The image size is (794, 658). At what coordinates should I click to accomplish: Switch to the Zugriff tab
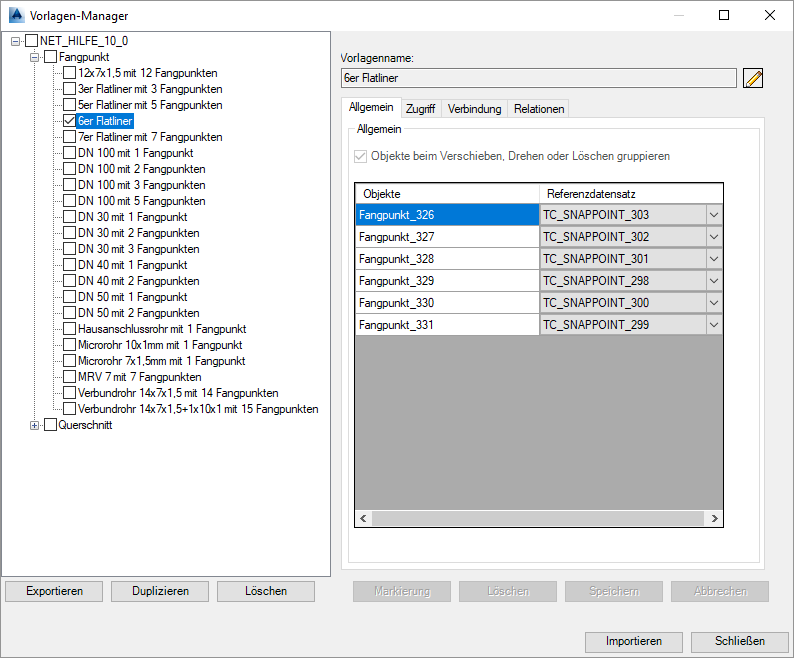click(420, 109)
